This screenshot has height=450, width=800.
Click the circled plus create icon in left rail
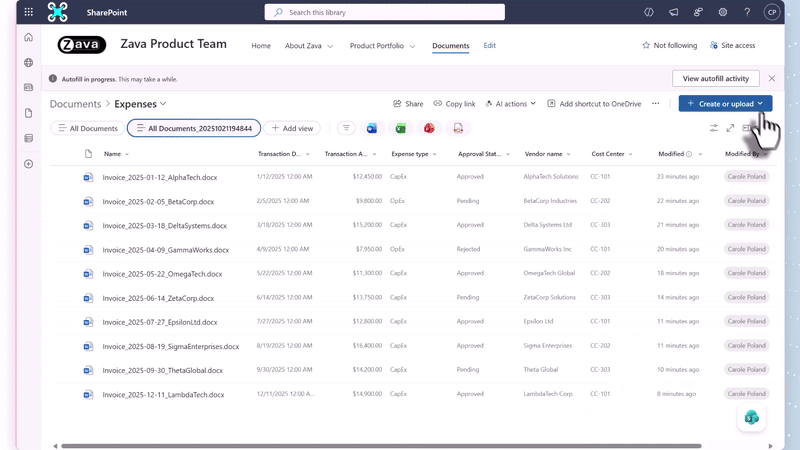tap(29, 164)
